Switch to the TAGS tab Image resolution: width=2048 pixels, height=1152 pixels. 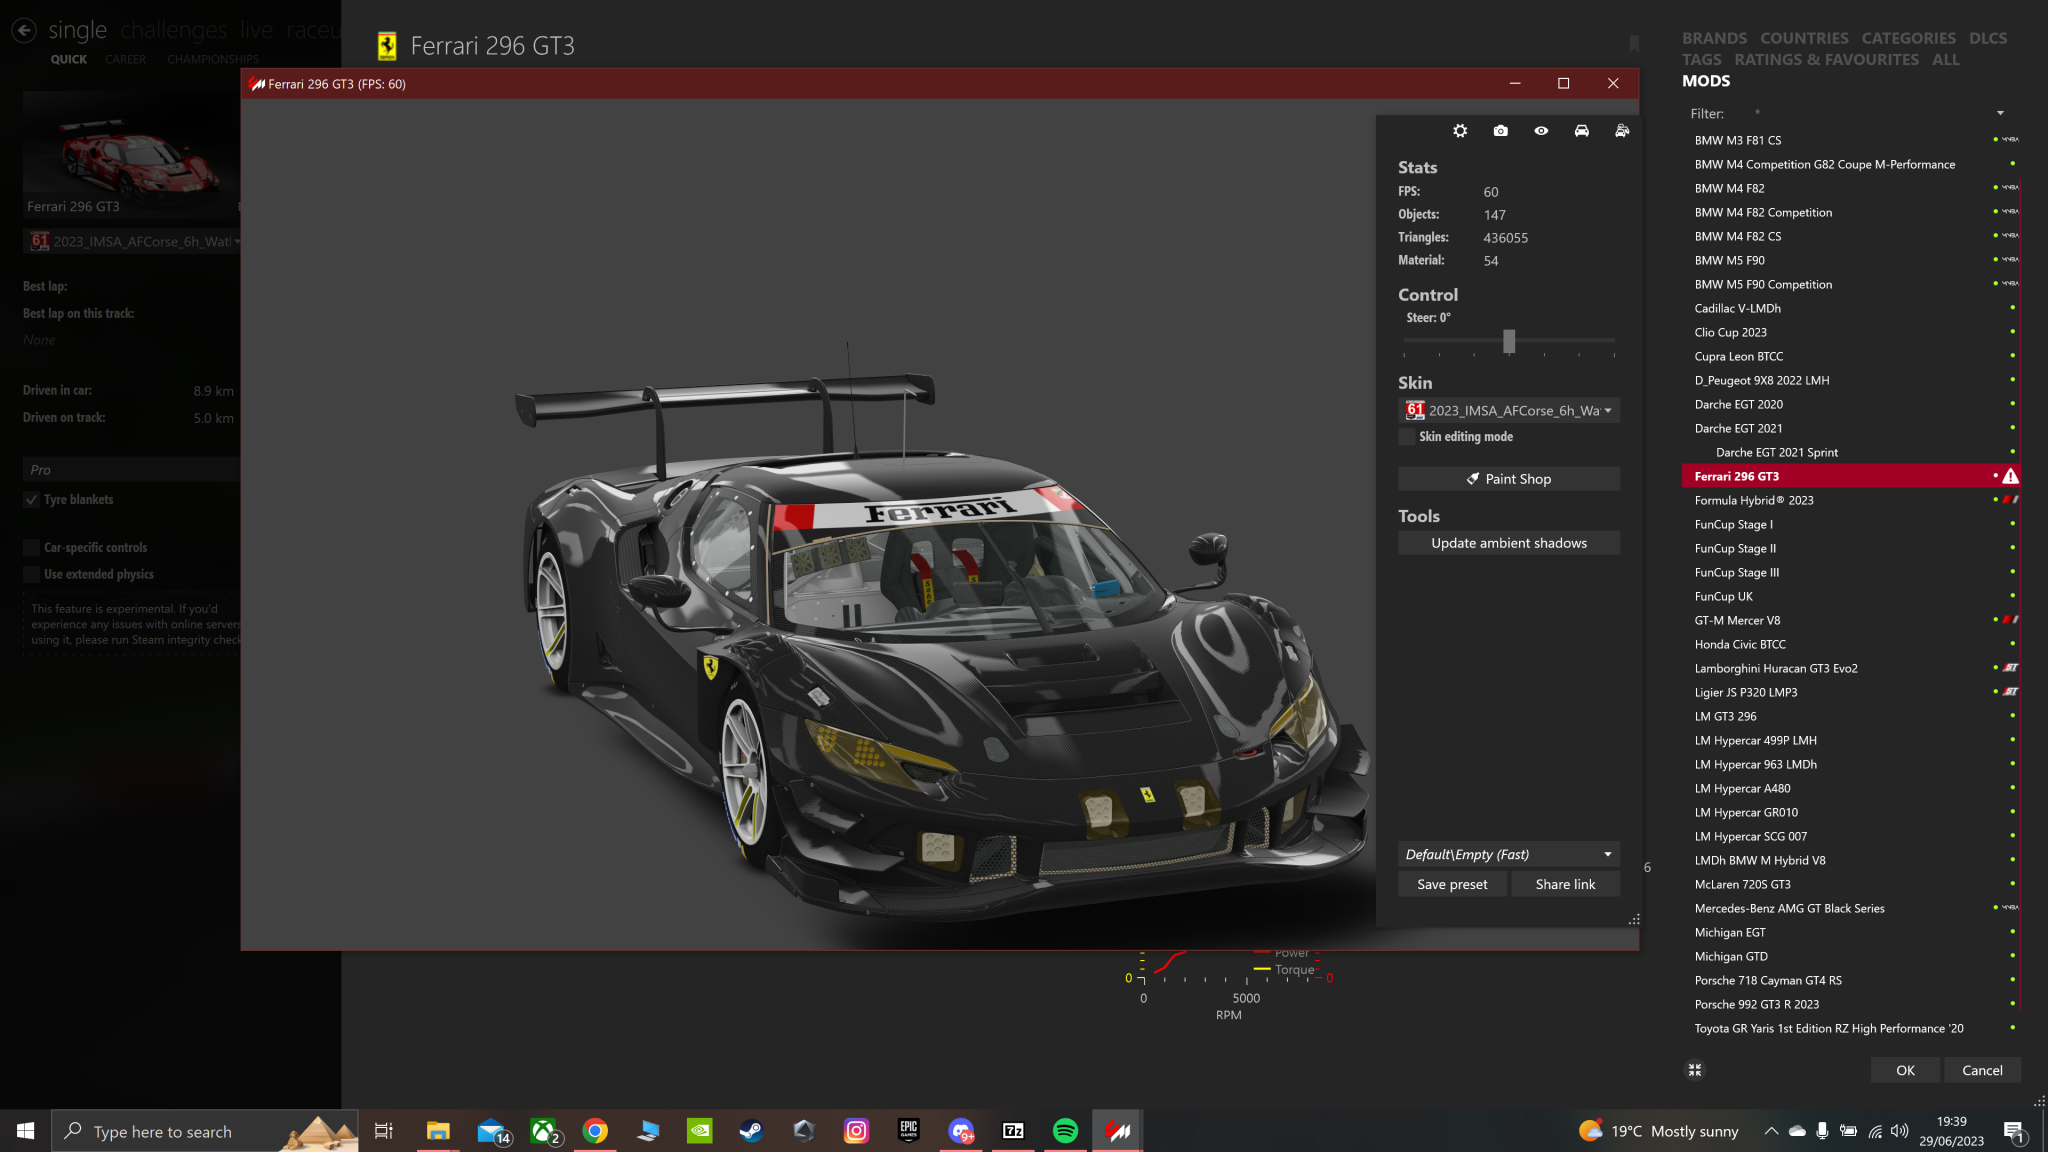click(1701, 60)
